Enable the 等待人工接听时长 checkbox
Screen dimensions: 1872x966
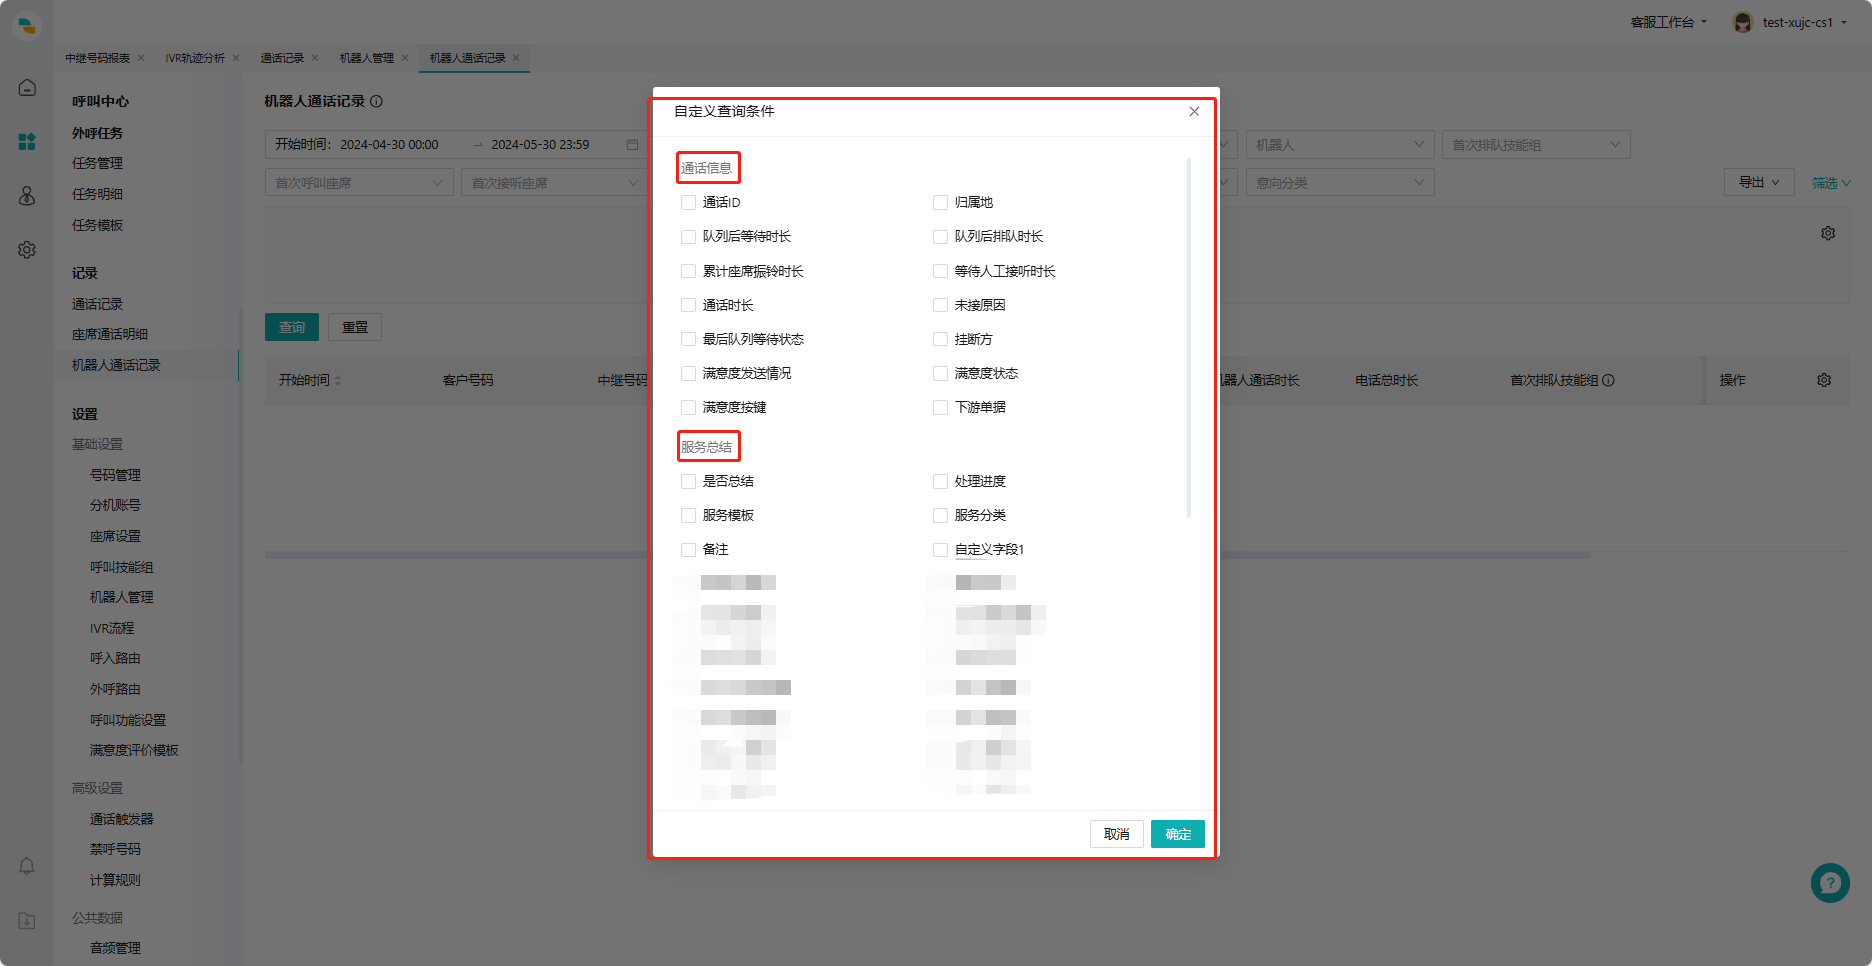click(940, 271)
